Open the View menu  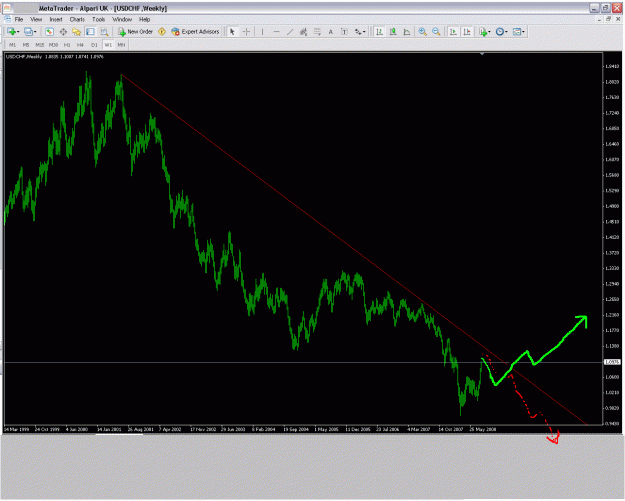pyautogui.click(x=36, y=20)
